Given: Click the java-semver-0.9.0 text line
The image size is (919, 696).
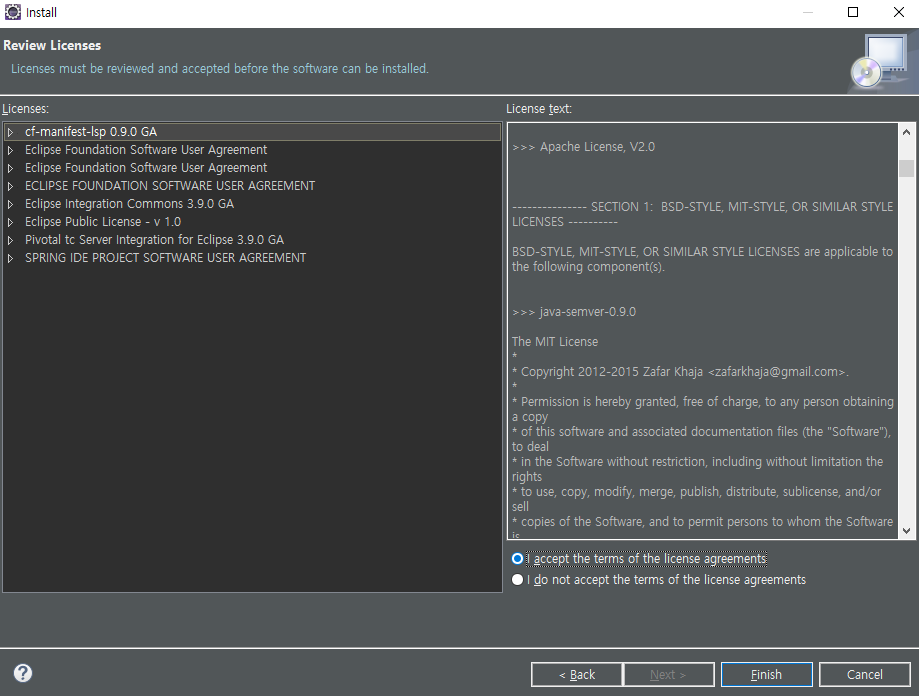Looking at the screenshot, I should tap(574, 312).
